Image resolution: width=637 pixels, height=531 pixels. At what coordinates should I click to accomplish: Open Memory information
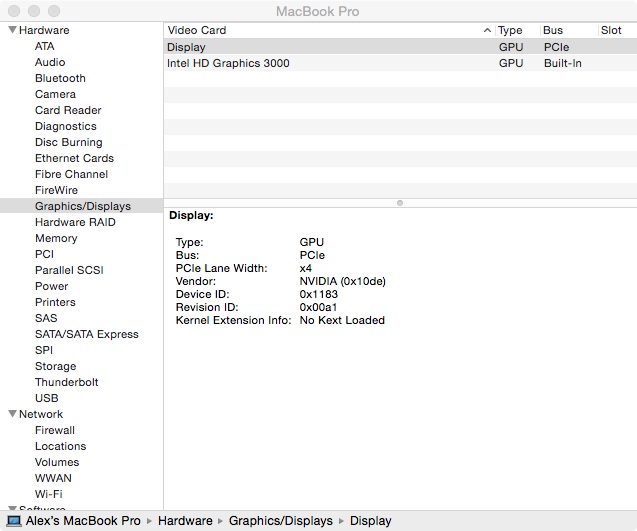[56, 238]
